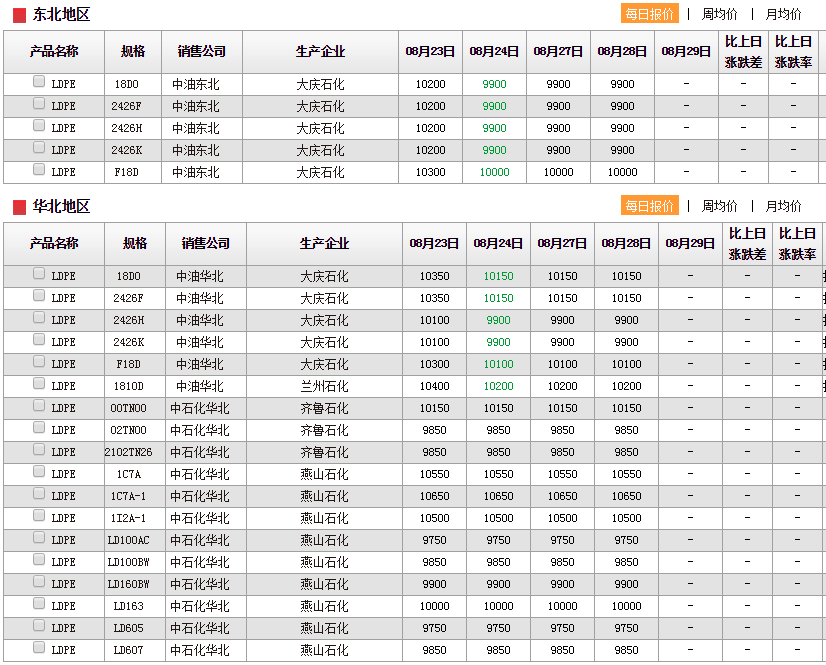Click 规格 header in 华北地区 table
Screen dimensions: 826x665
tap(135, 243)
